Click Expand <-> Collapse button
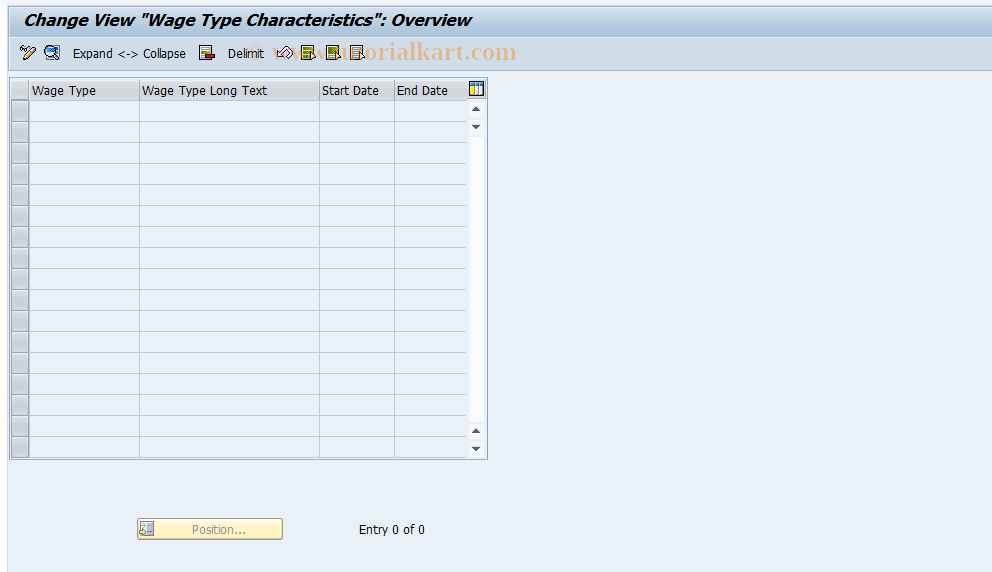This screenshot has height=572, width=992. (129, 54)
